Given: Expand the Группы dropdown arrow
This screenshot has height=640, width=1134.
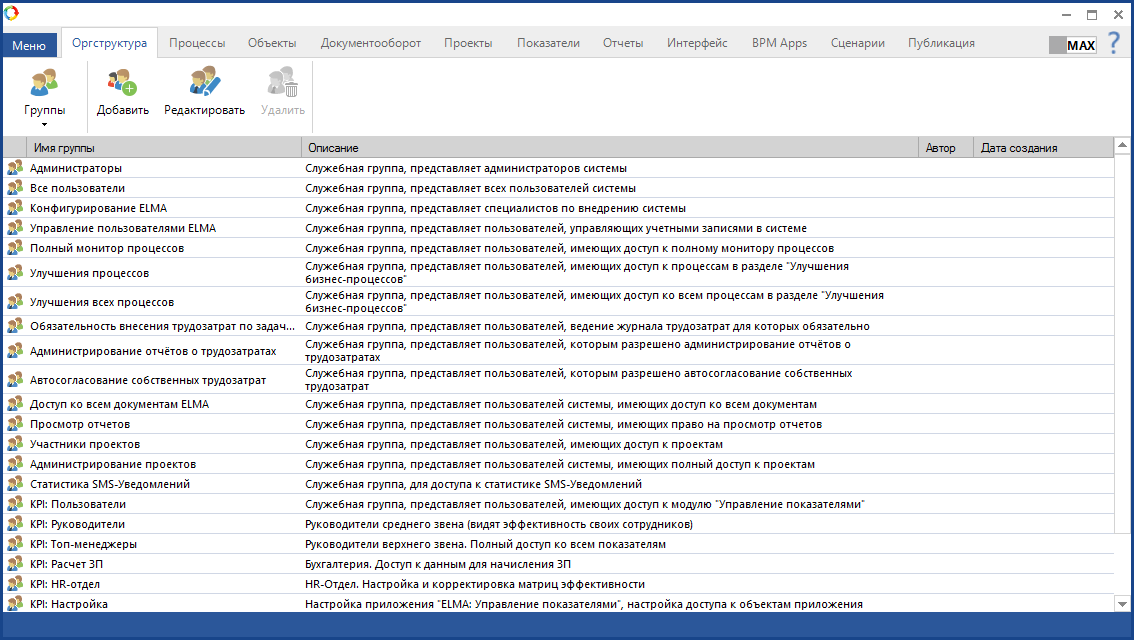Looking at the screenshot, I should pyautogui.click(x=45, y=124).
